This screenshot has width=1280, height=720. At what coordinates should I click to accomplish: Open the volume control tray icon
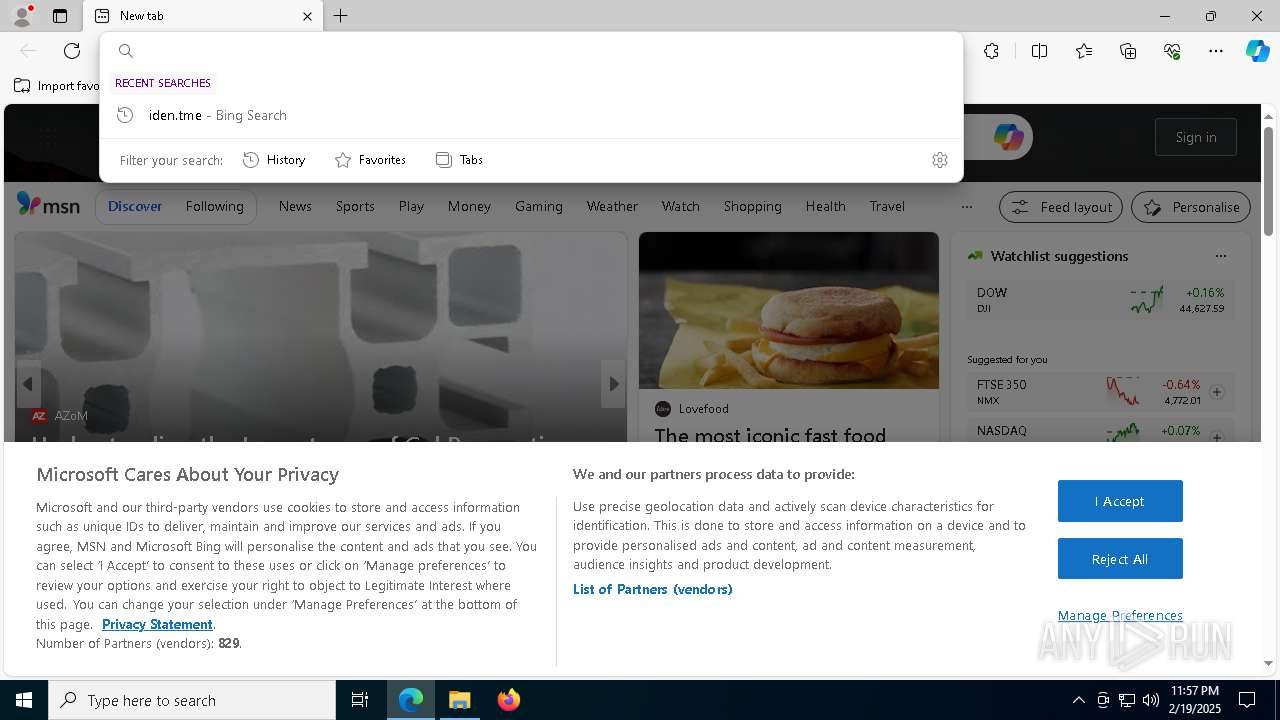(x=1150, y=700)
